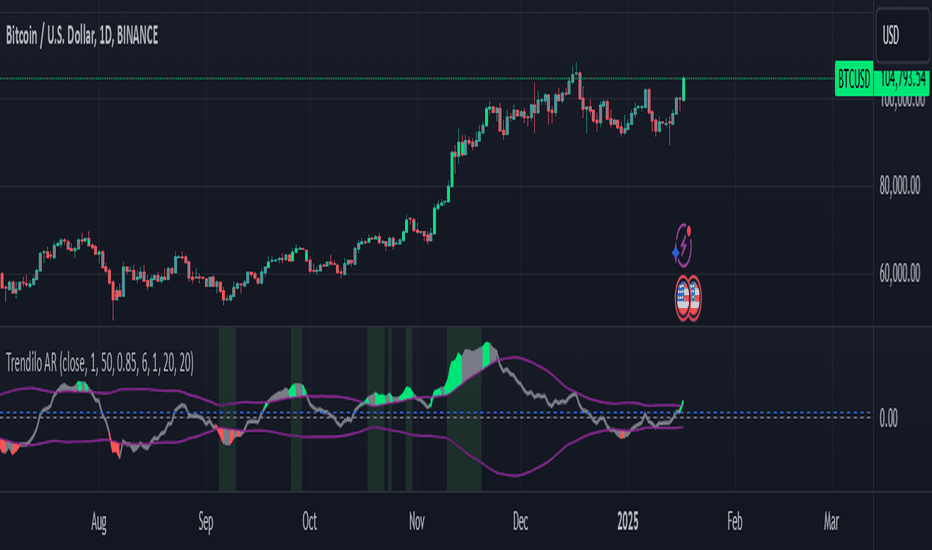The height and width of the screenshot is (550, 932).
Task: Select the Trendilo AR indicator legend
Action: [x=100, y=366]
